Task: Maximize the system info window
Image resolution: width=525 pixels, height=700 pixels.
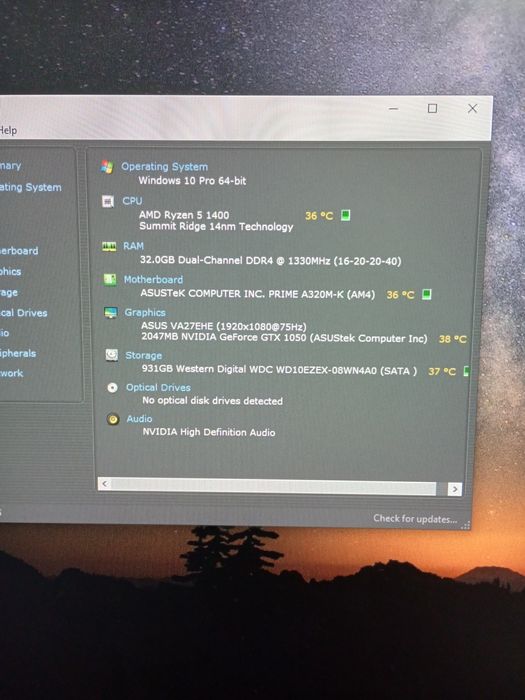Action: pyautogui.click(x=432, y=108)
